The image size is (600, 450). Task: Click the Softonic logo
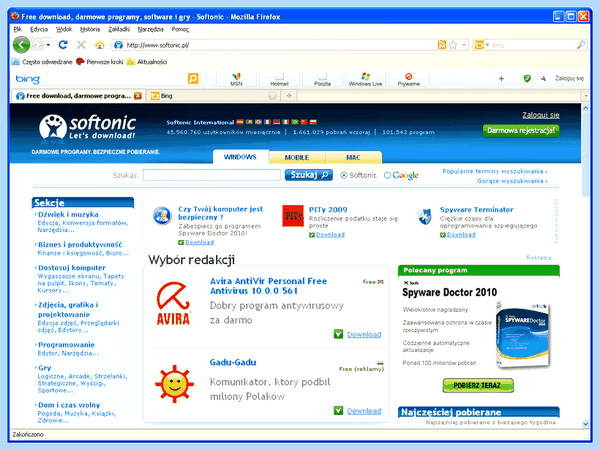point(87,127)
